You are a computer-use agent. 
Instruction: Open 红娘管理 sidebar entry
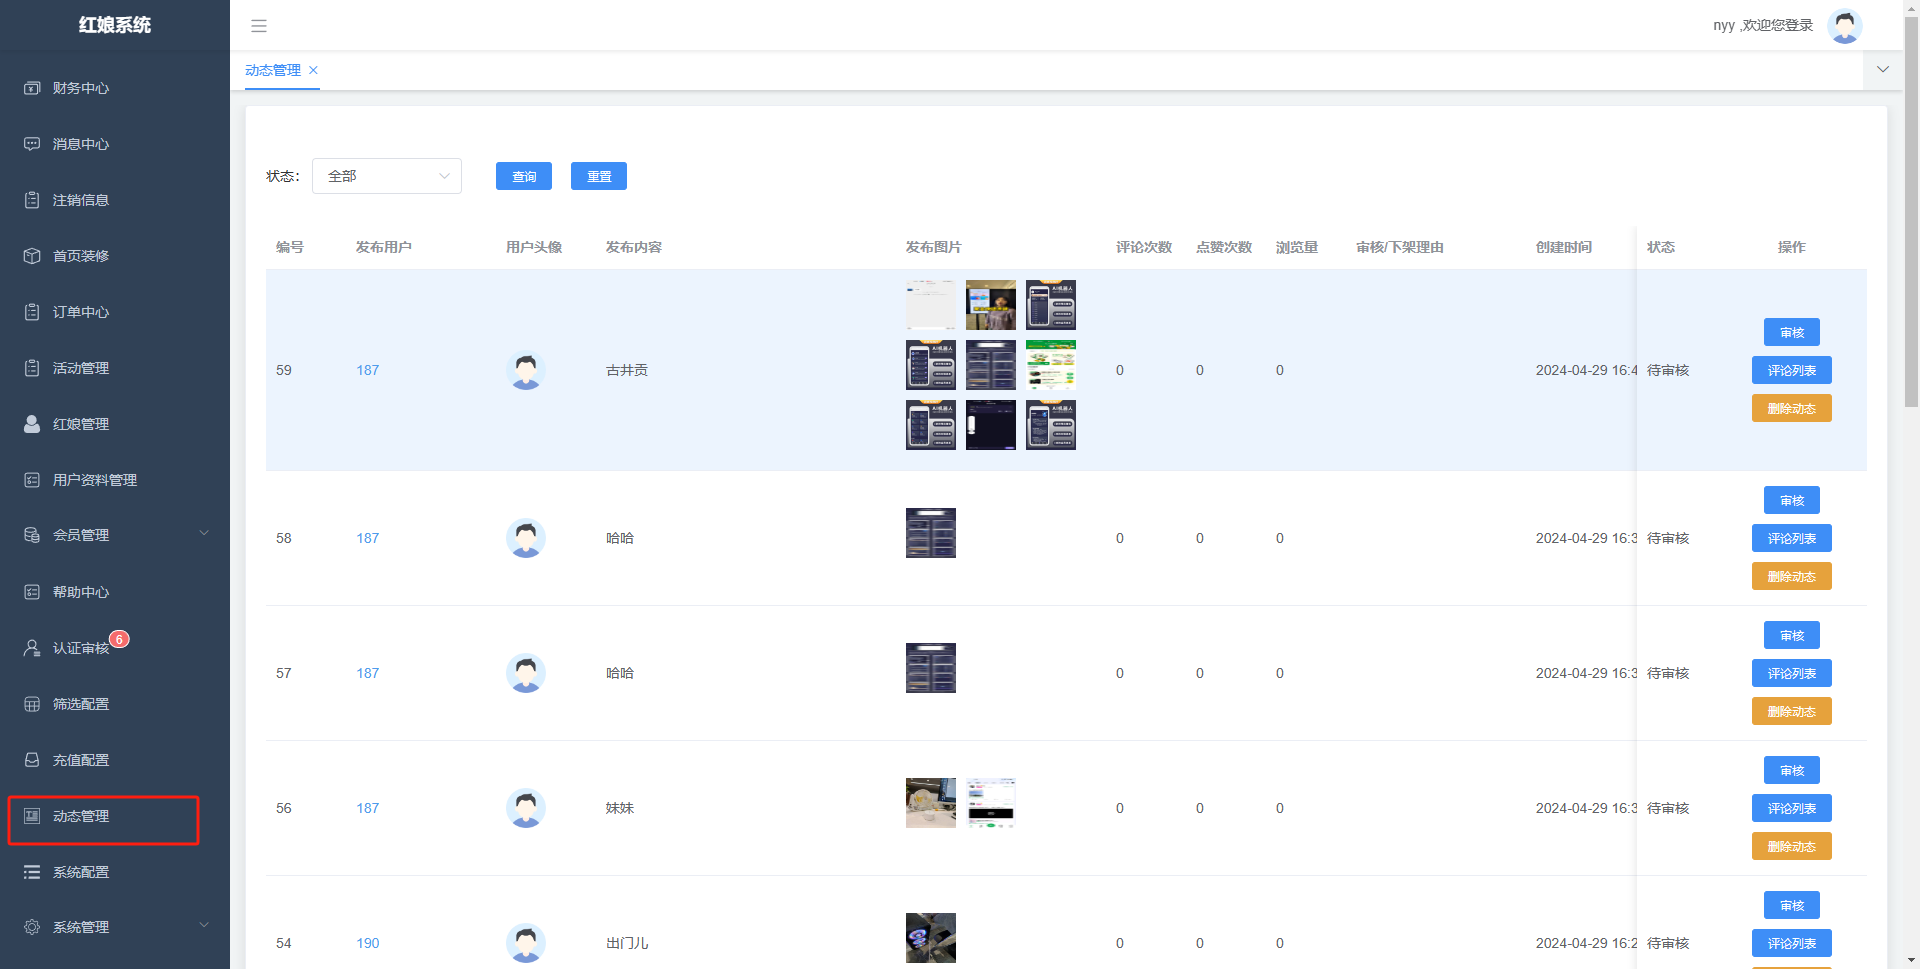click(x=81, y=424)
